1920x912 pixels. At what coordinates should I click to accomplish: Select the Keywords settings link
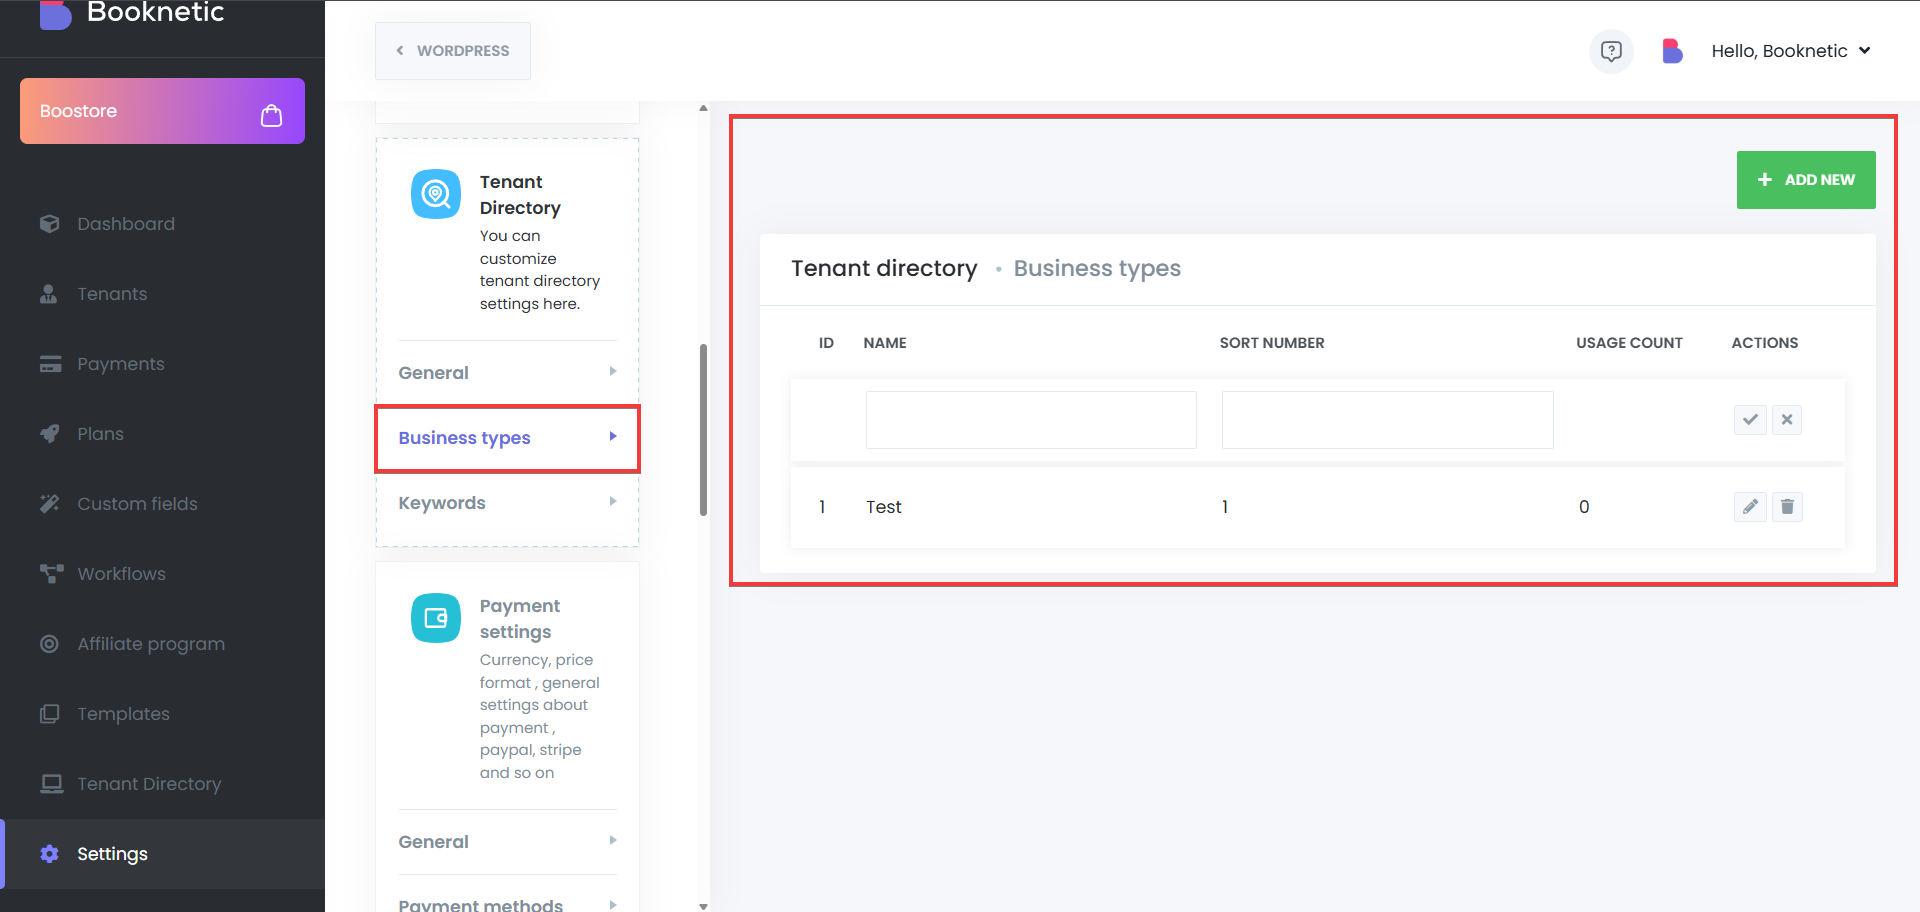coord(442,503)
